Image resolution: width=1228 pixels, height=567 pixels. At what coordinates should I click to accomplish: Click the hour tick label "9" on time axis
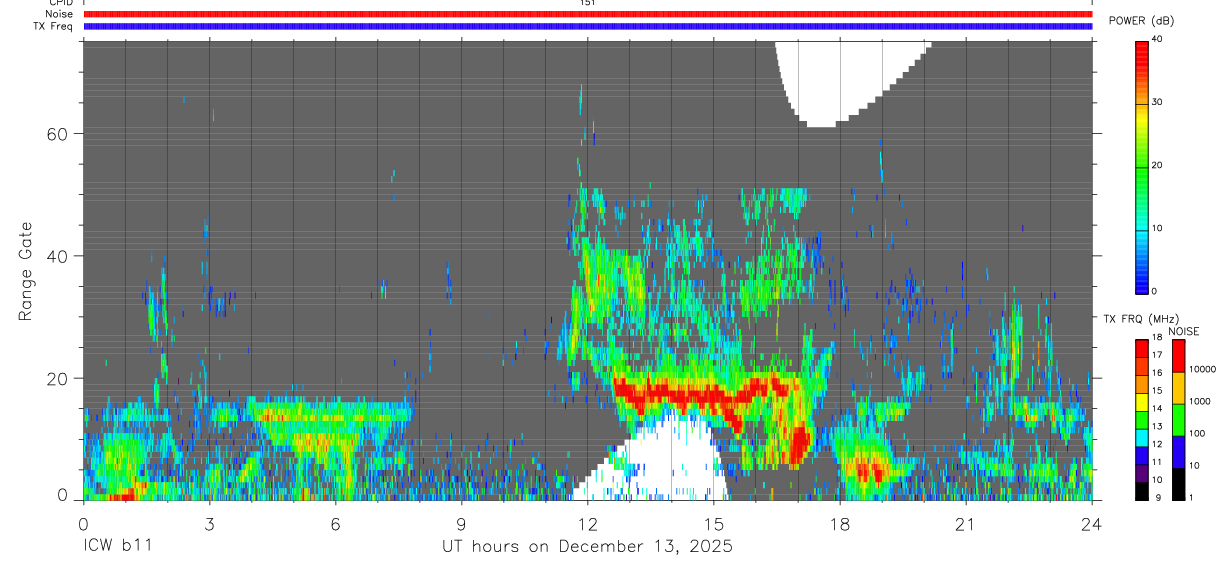click(462, 524)
